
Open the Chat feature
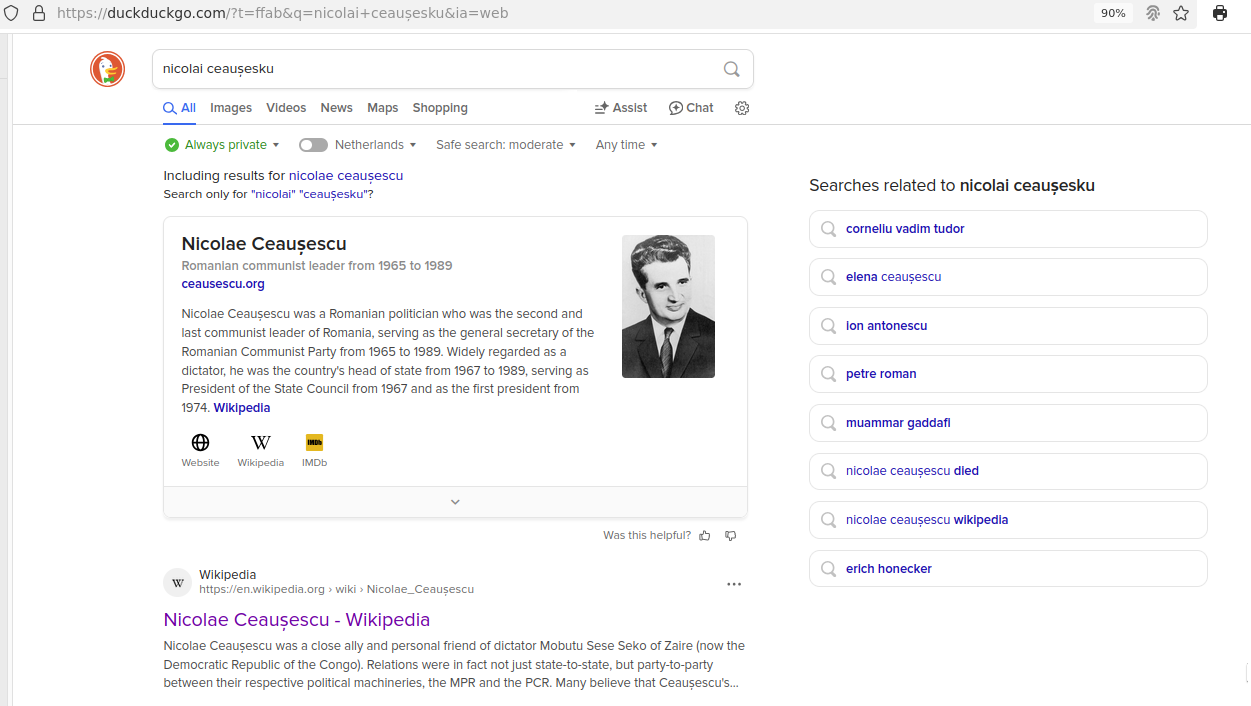(x=691, y=108)
